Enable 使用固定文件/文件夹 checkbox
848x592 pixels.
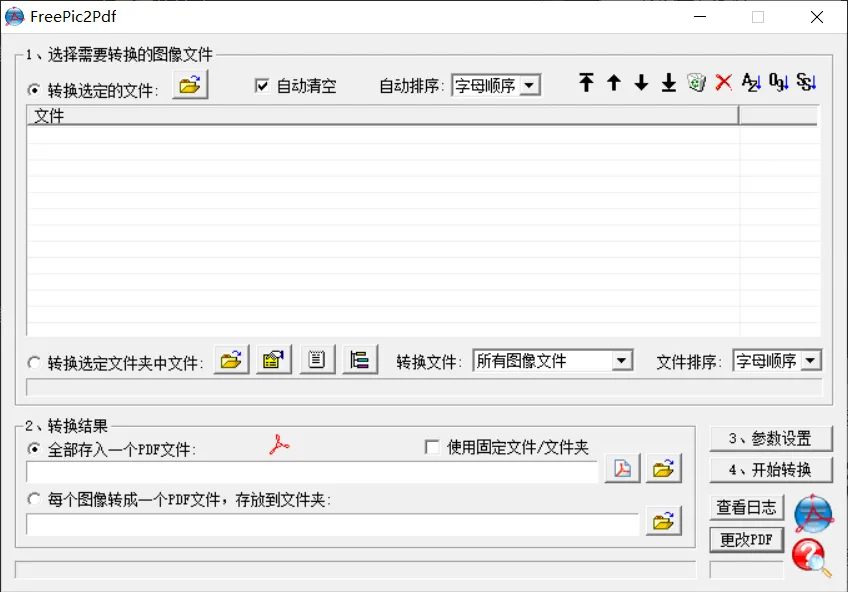coord(432,447)
